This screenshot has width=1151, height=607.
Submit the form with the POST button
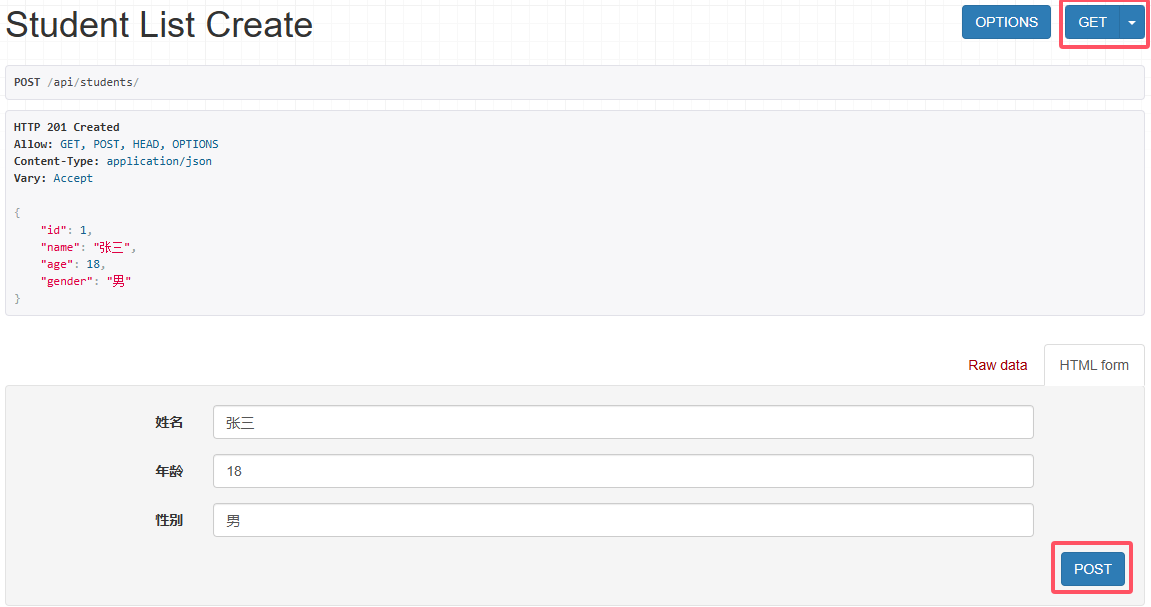coord(1092,569)
